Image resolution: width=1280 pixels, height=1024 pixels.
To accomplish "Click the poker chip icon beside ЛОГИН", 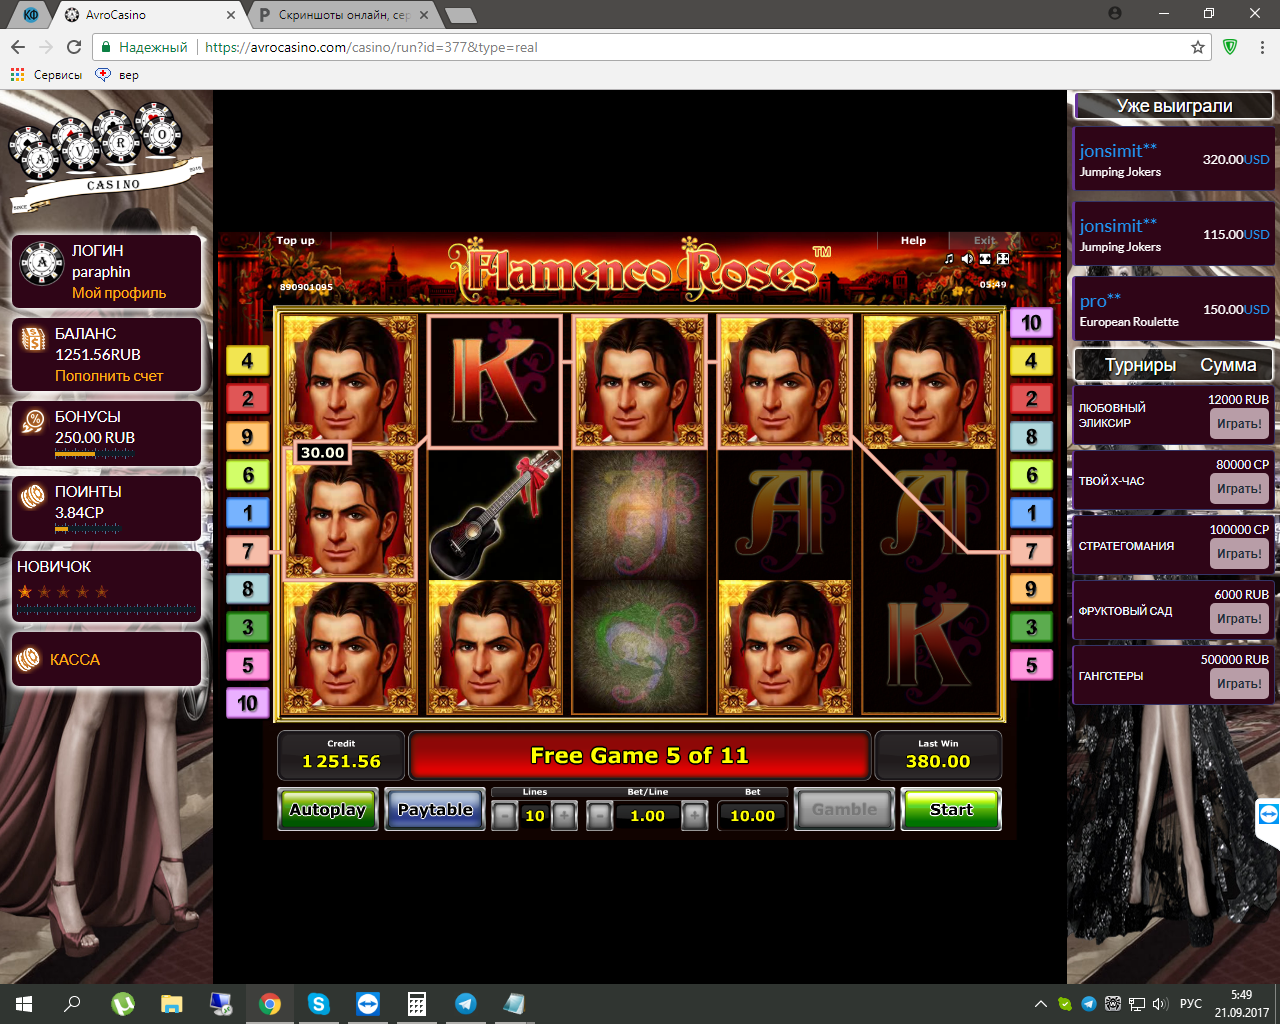I will pyautogui.click(x=42, y=263).
